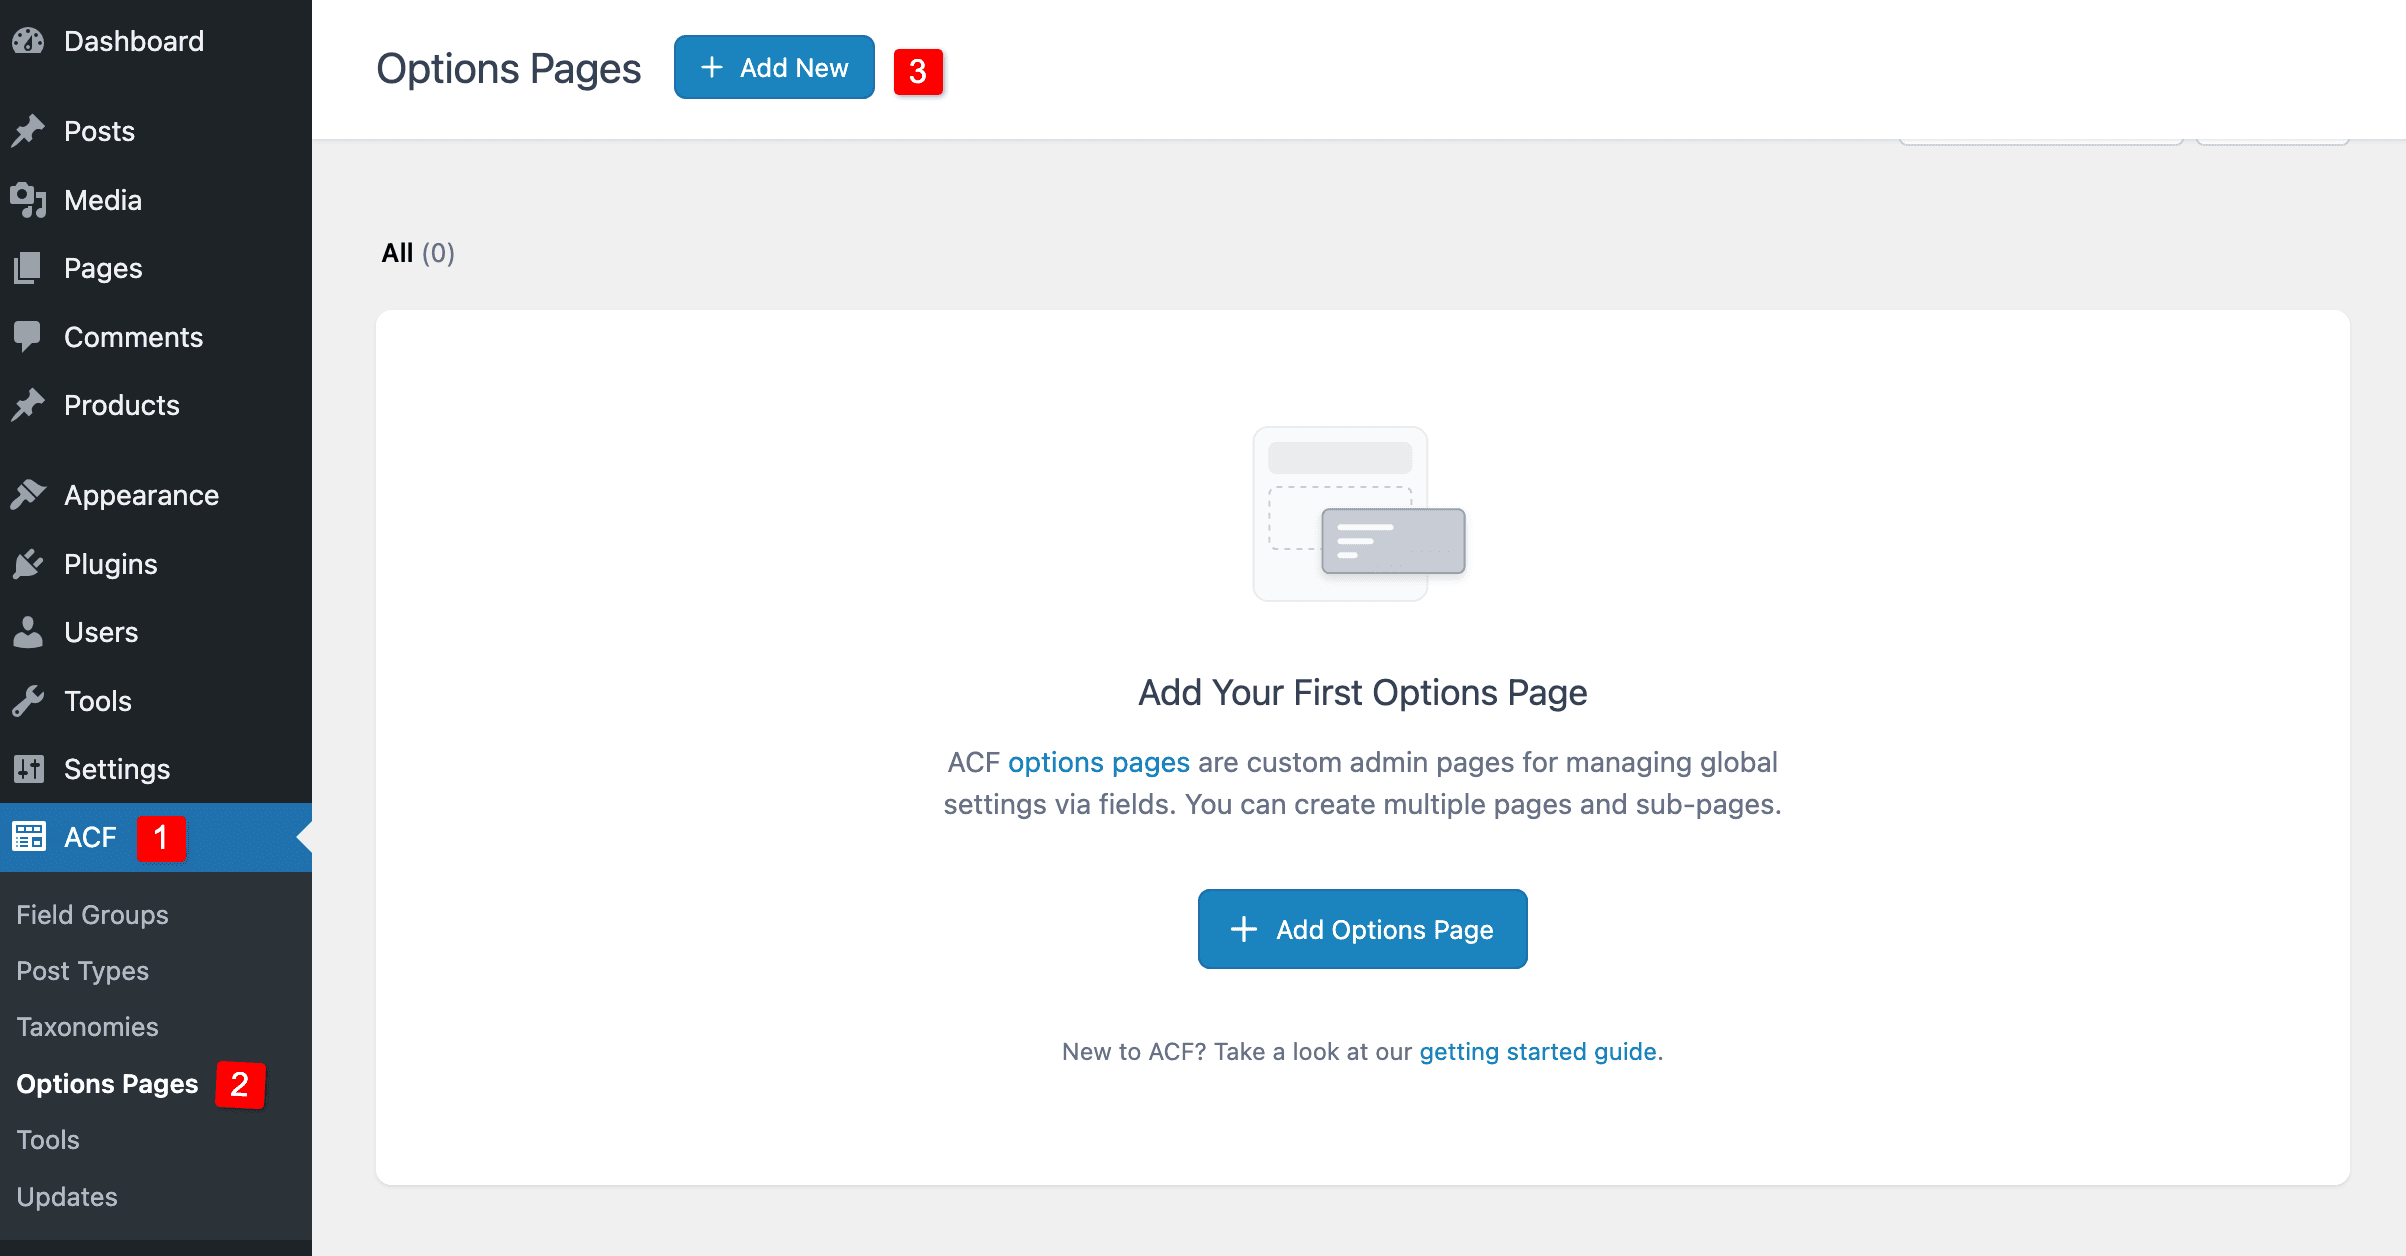Screen dimensions: 2406x1256
Task: Click Tools under ACF submenu
Action: pyautogui.click(x=48, y=1140)
